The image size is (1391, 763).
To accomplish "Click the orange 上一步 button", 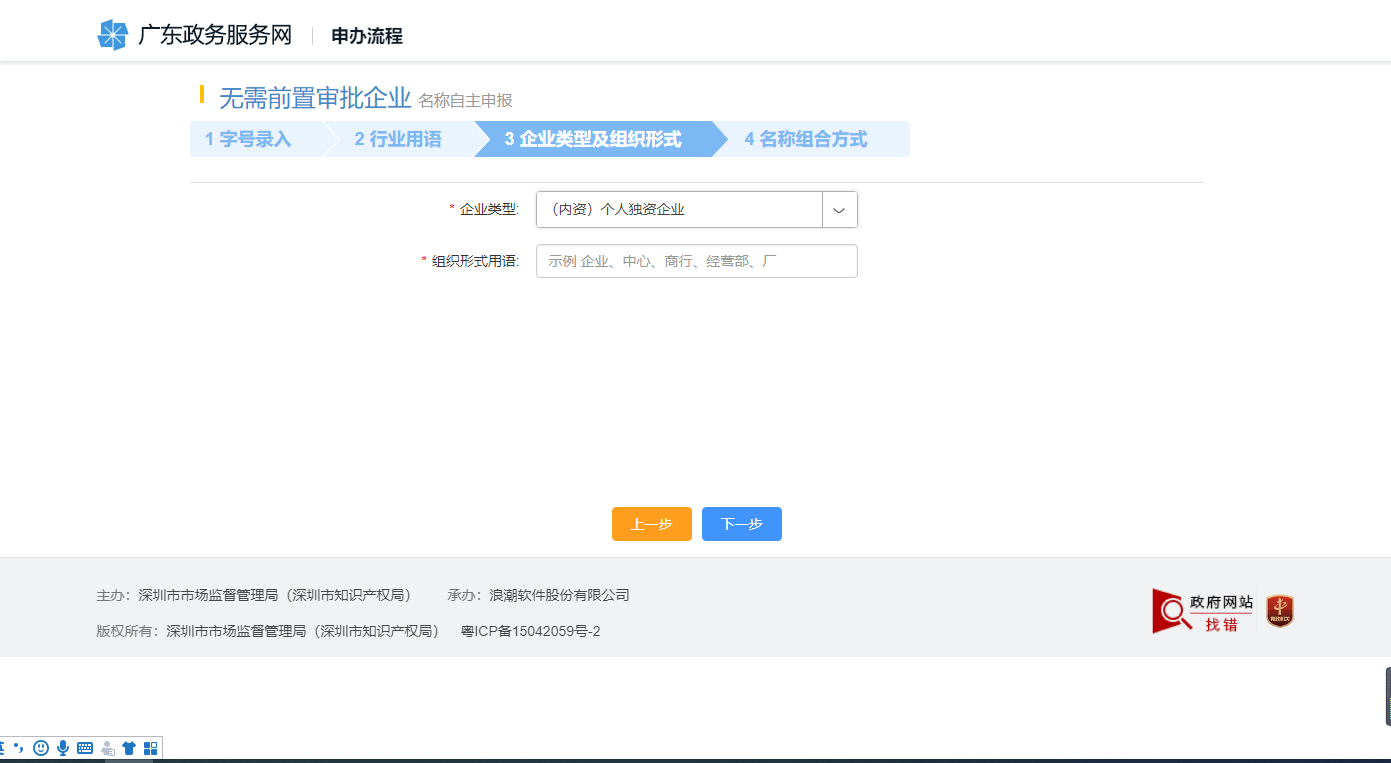I will (x=651, y=523).
